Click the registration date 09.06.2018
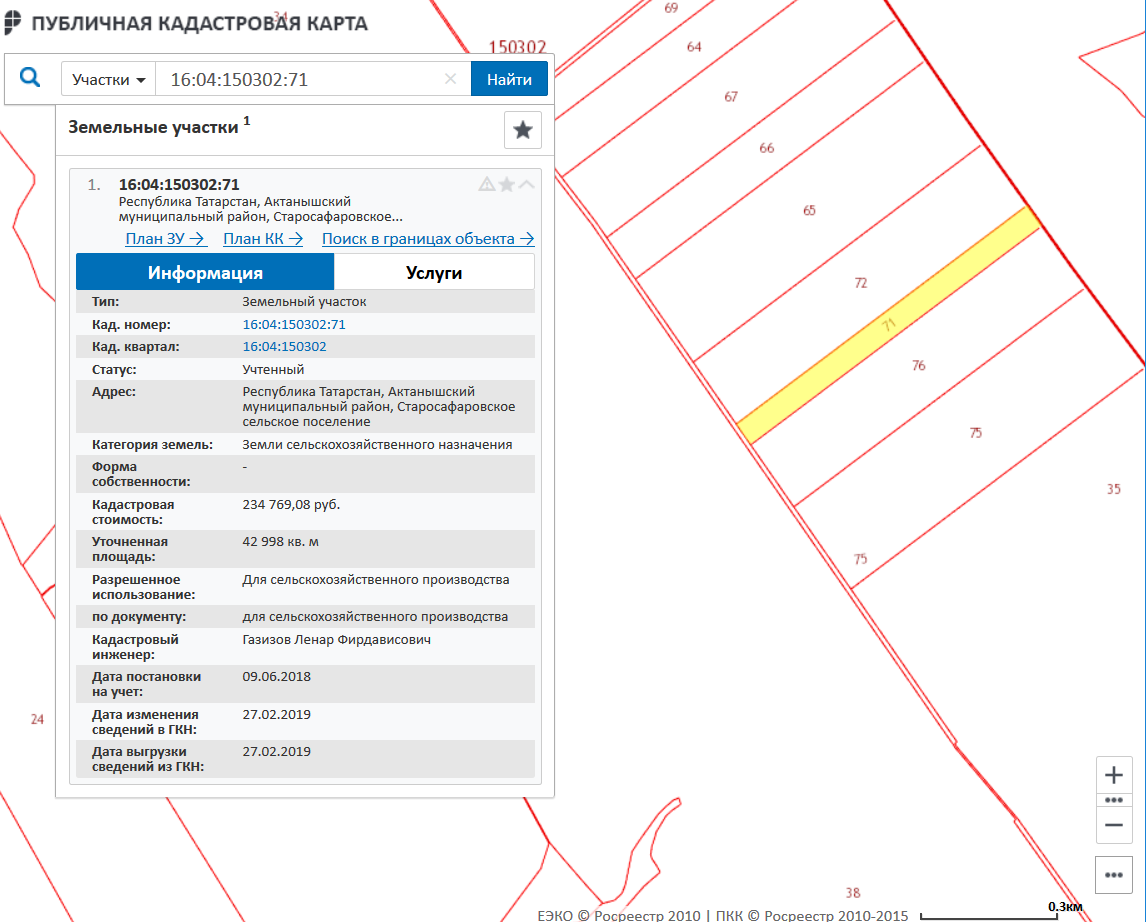The image size is (1146, 922). 276,677
